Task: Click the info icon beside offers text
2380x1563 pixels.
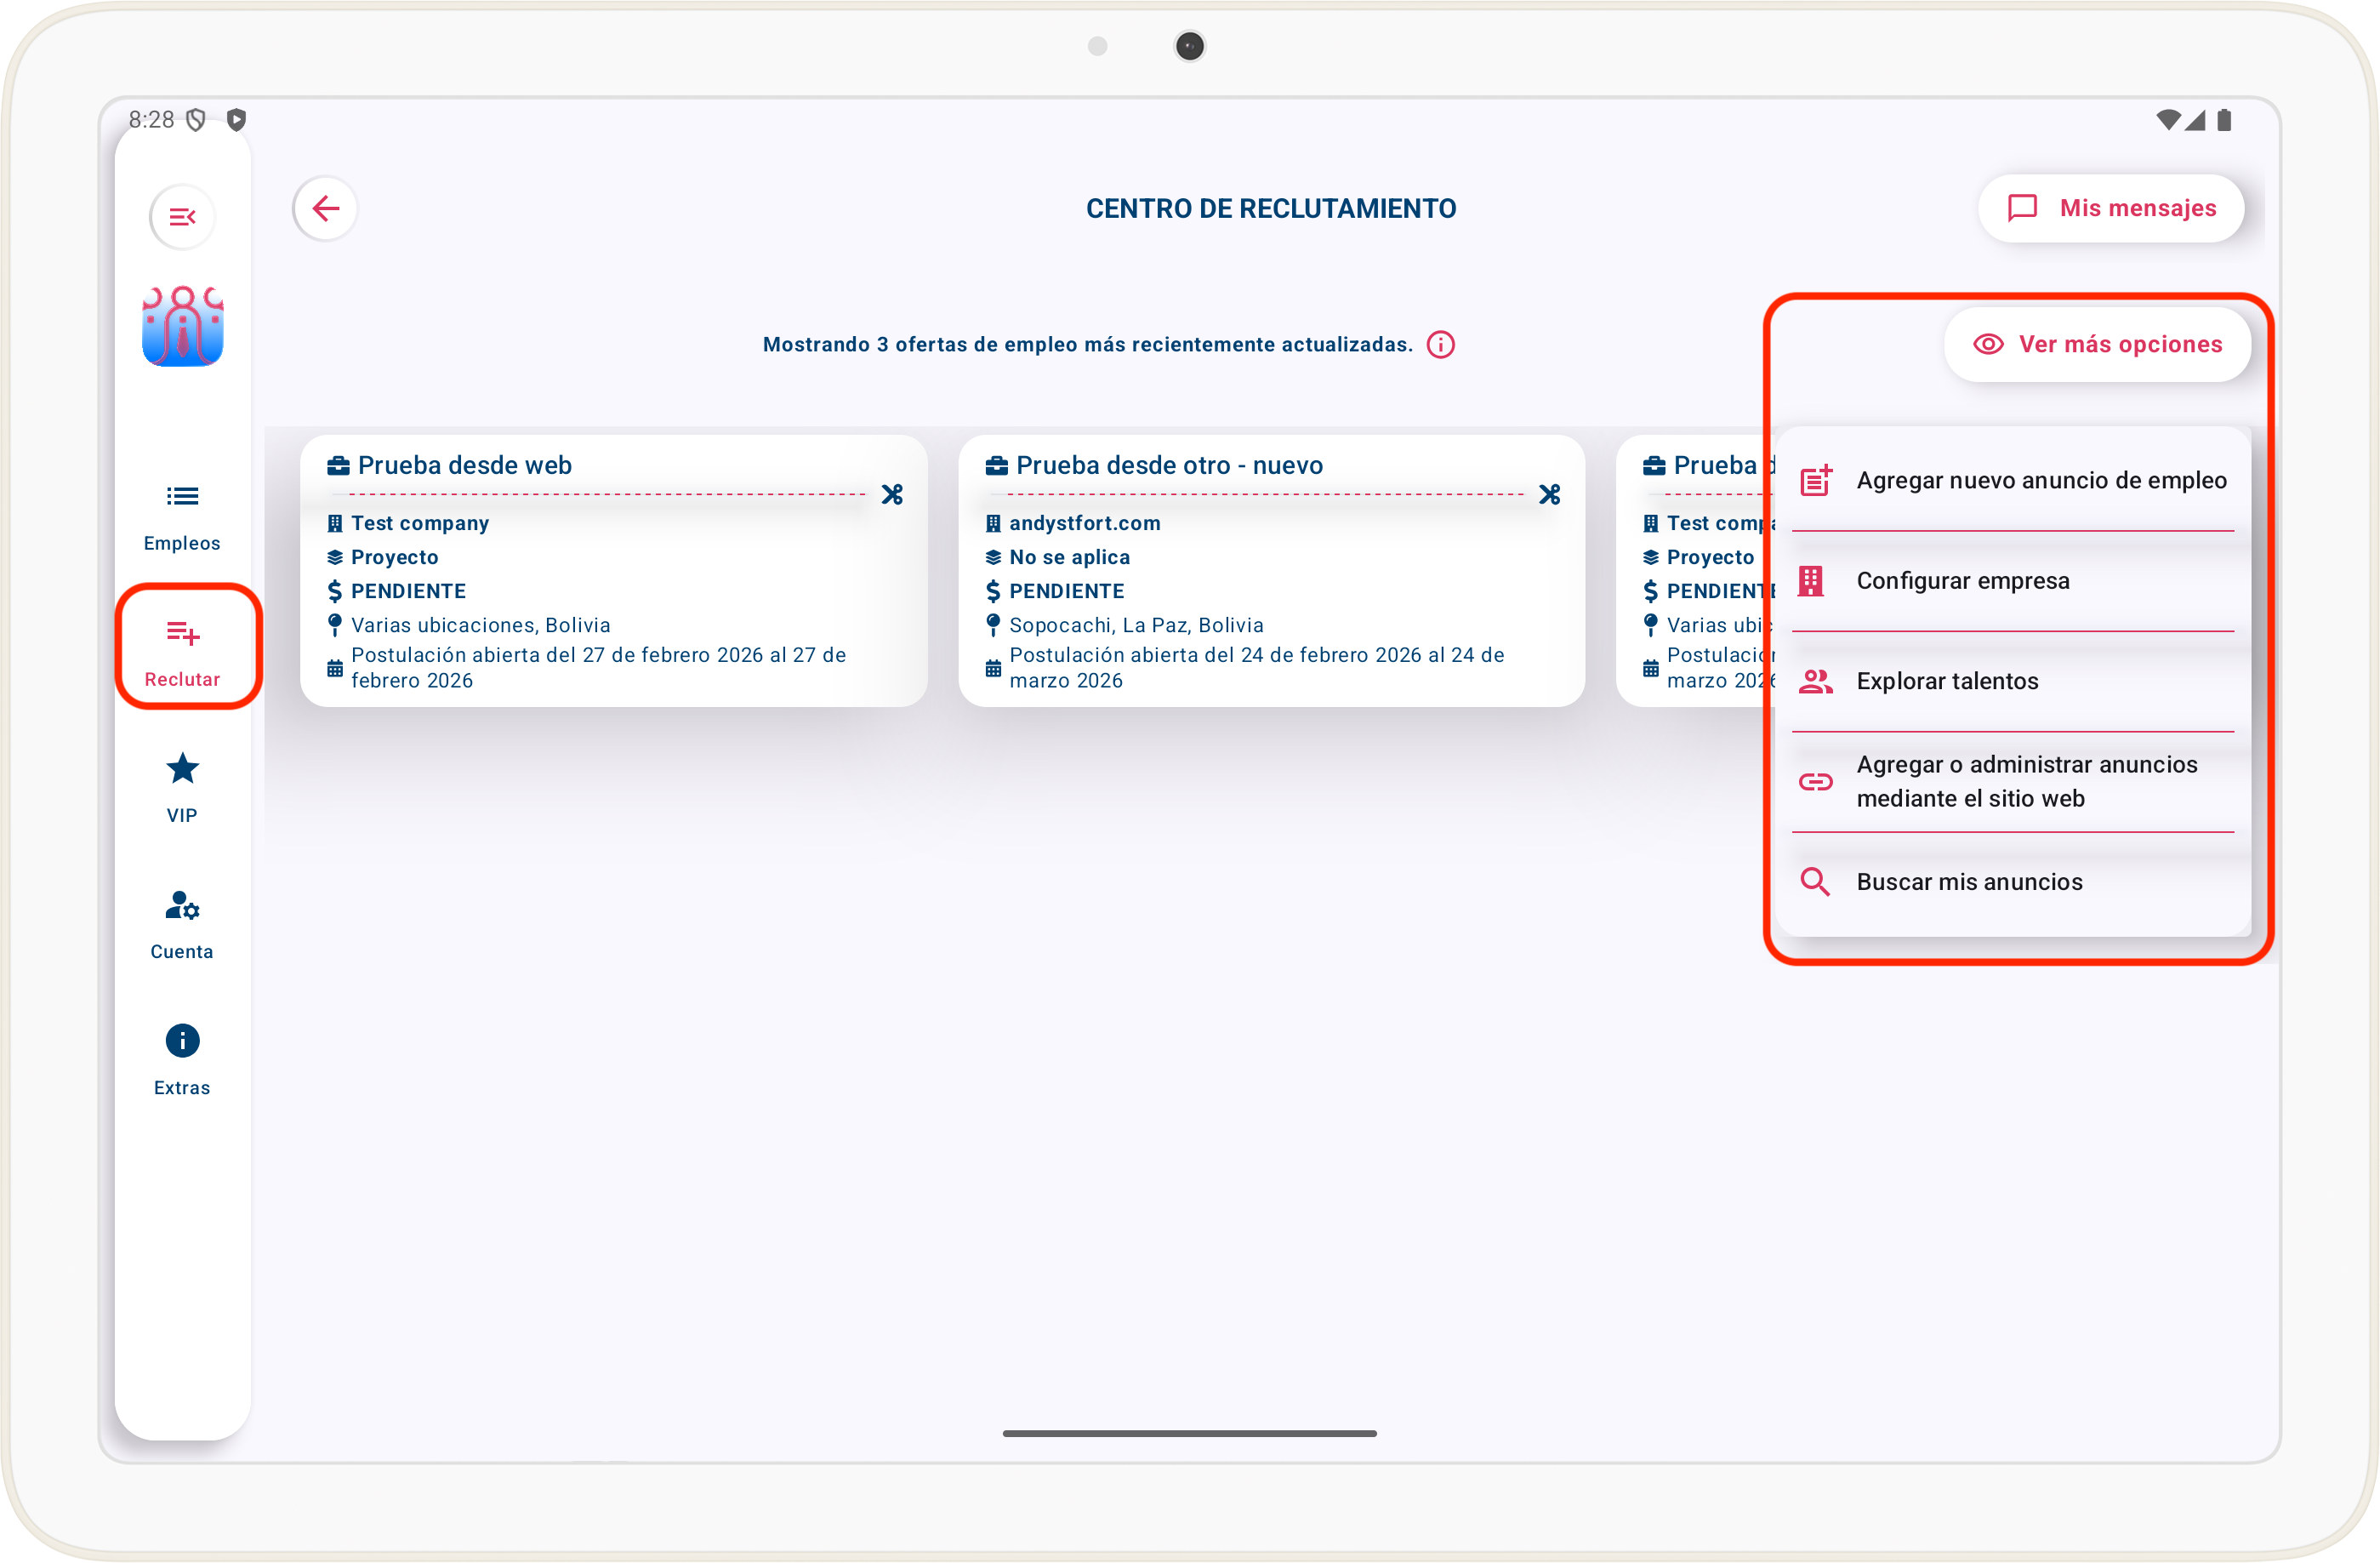Action: pyautogui.click(x=1440, y=345)
